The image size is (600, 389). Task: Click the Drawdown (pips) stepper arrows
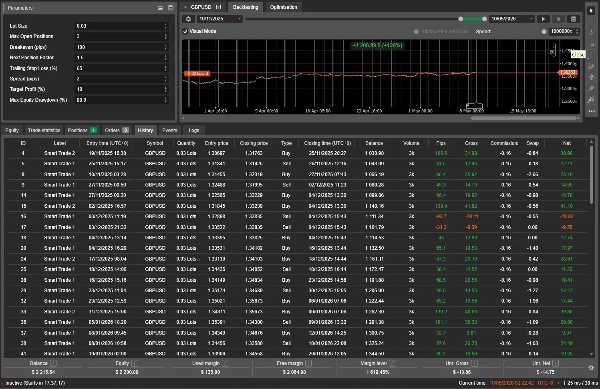coord(165,47)
